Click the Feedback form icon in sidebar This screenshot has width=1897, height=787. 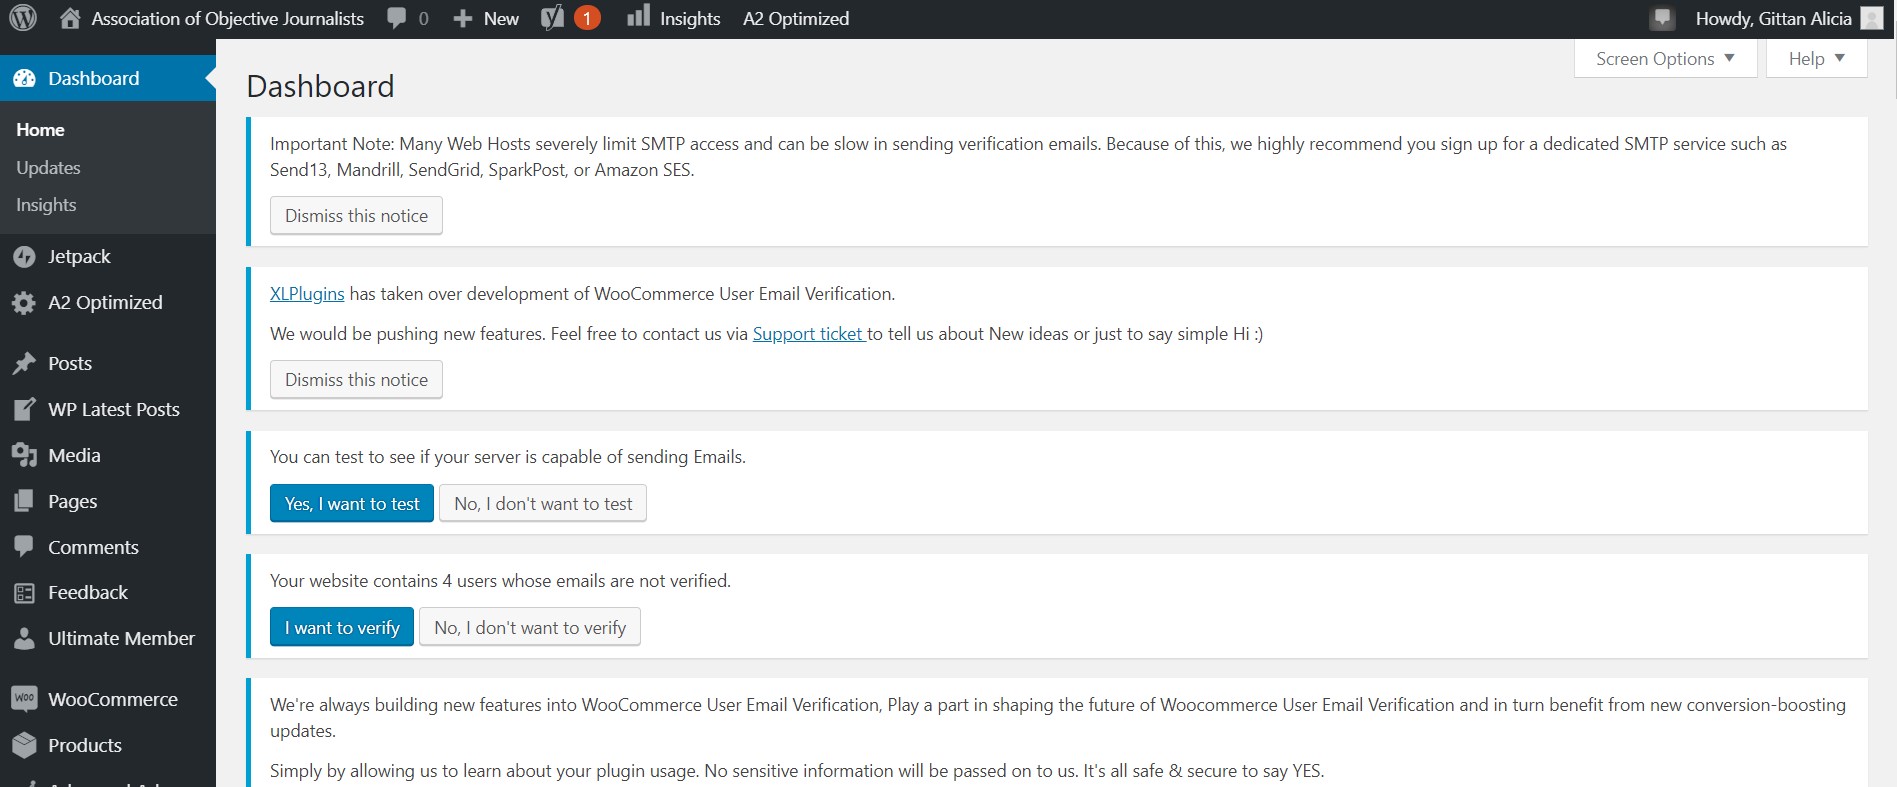click(x=25, y=593)
